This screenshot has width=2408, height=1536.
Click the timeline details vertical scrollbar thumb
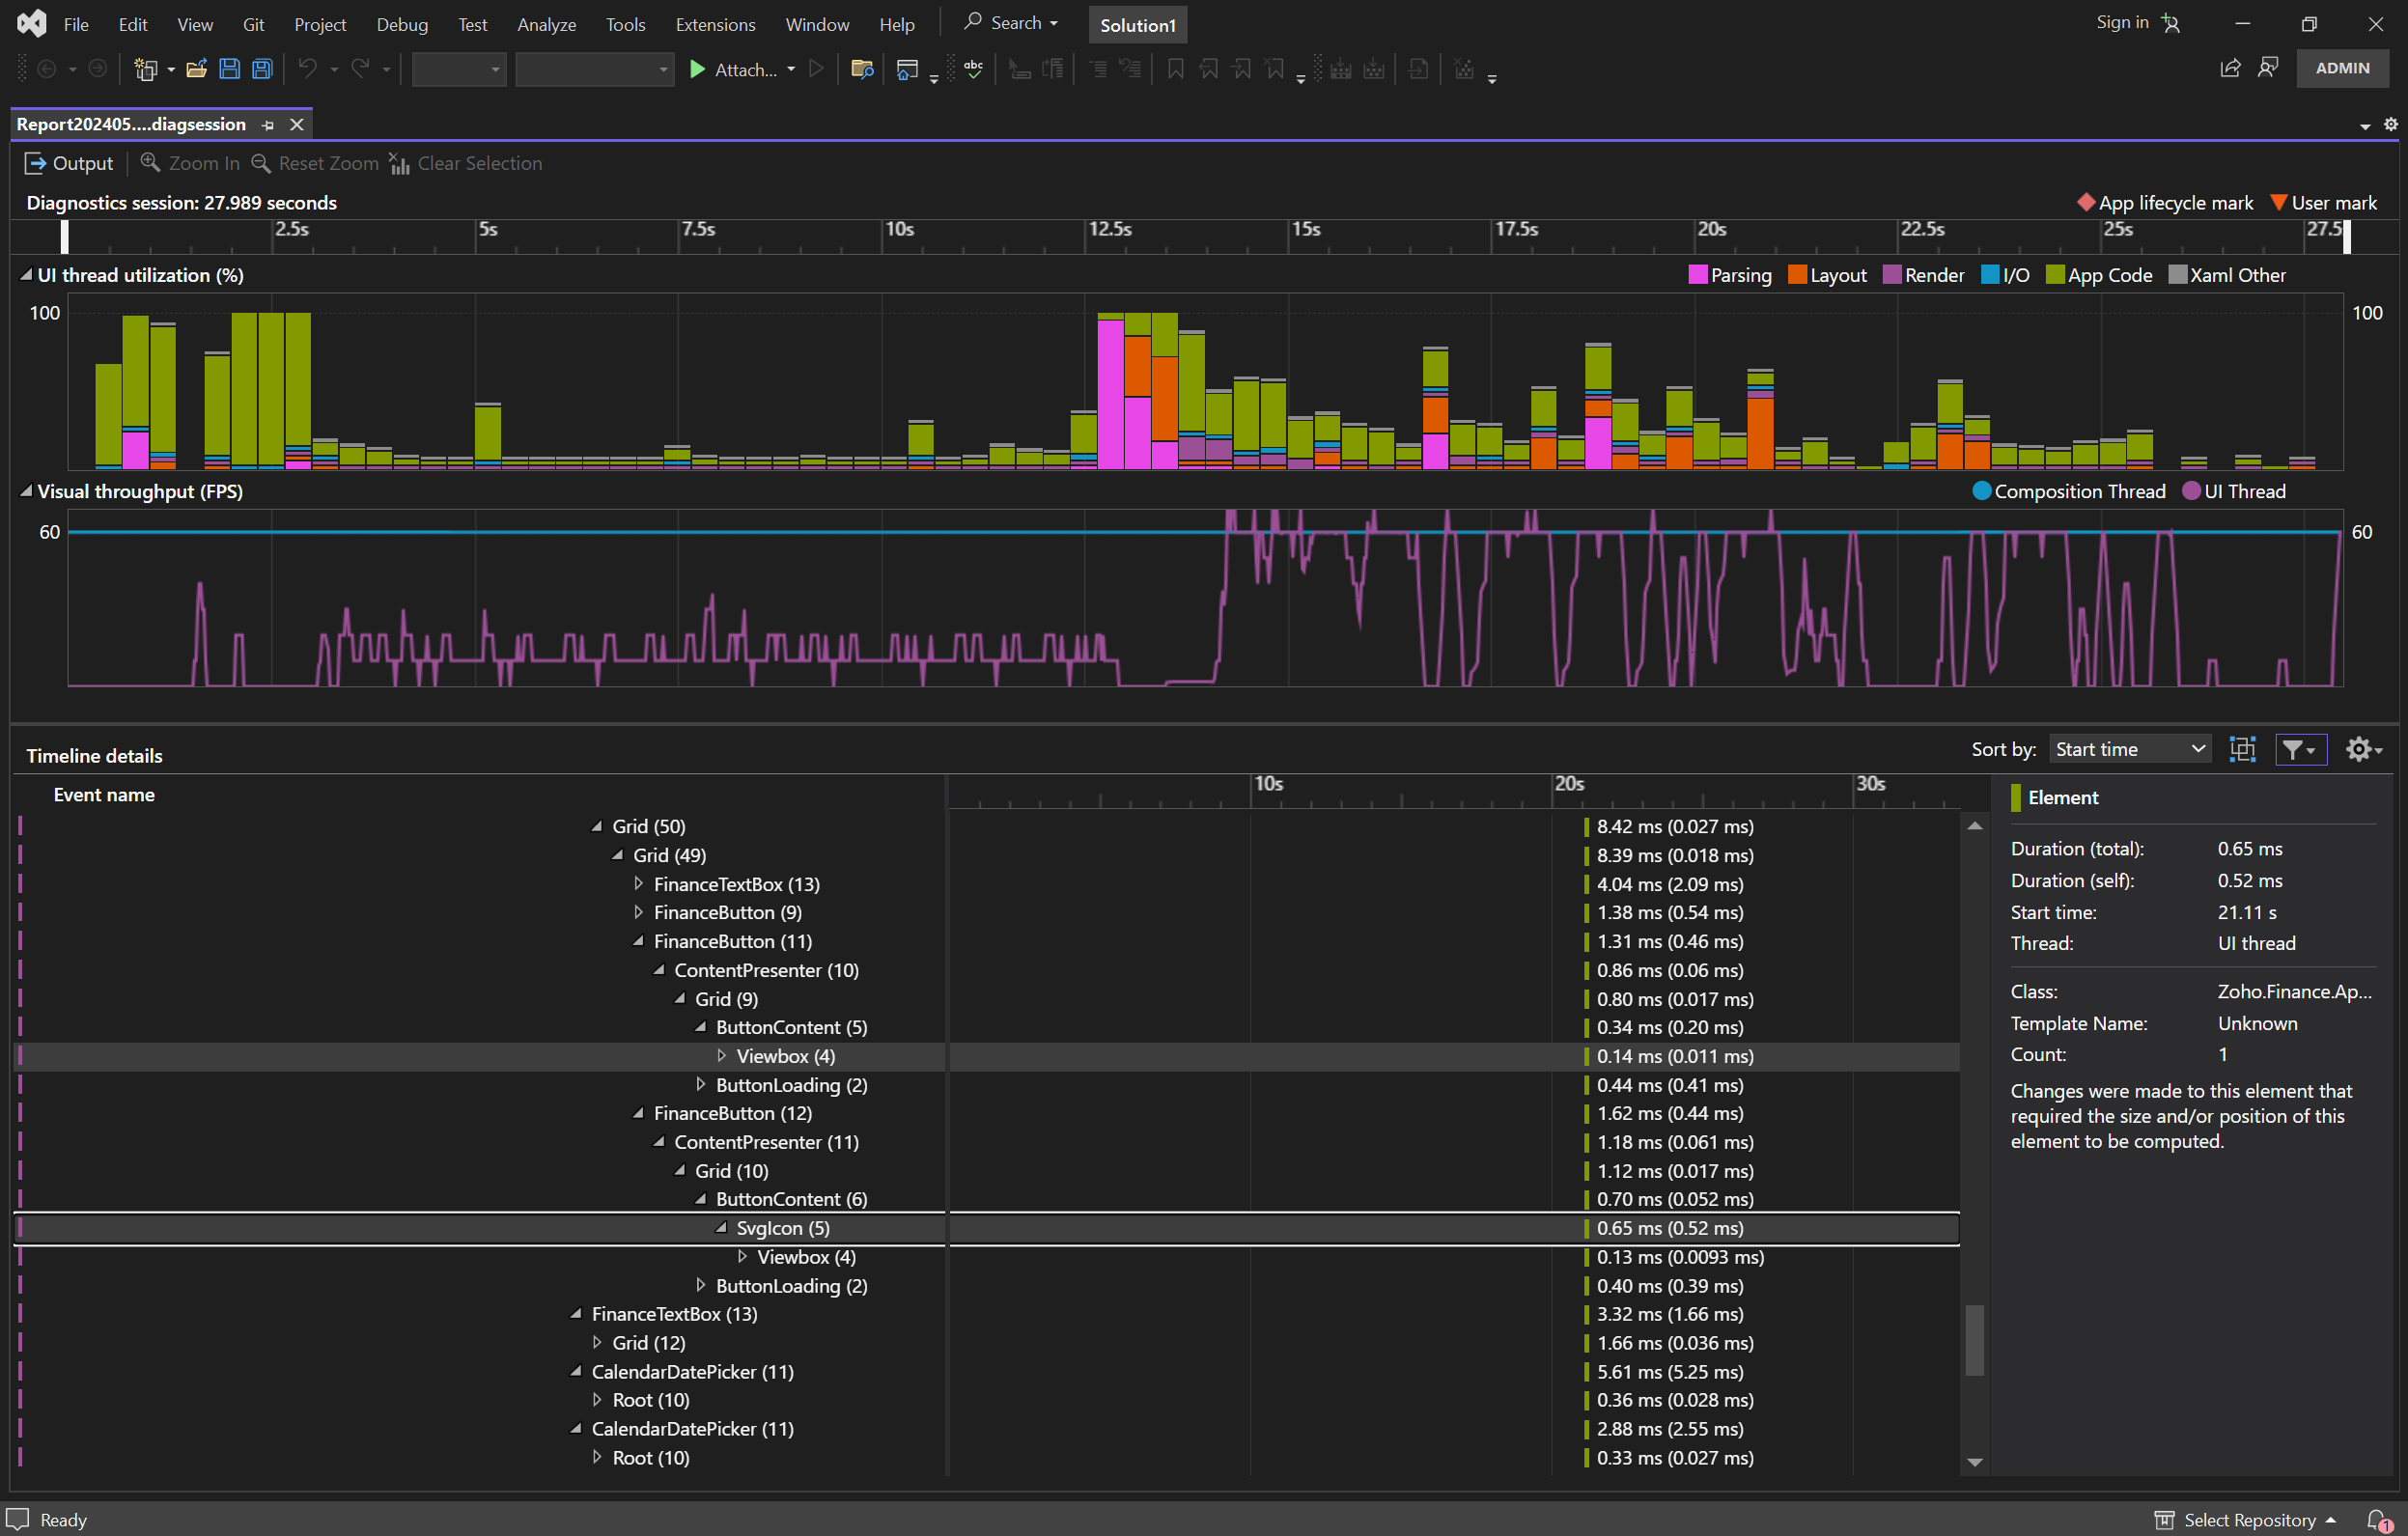point(1974,1340)
